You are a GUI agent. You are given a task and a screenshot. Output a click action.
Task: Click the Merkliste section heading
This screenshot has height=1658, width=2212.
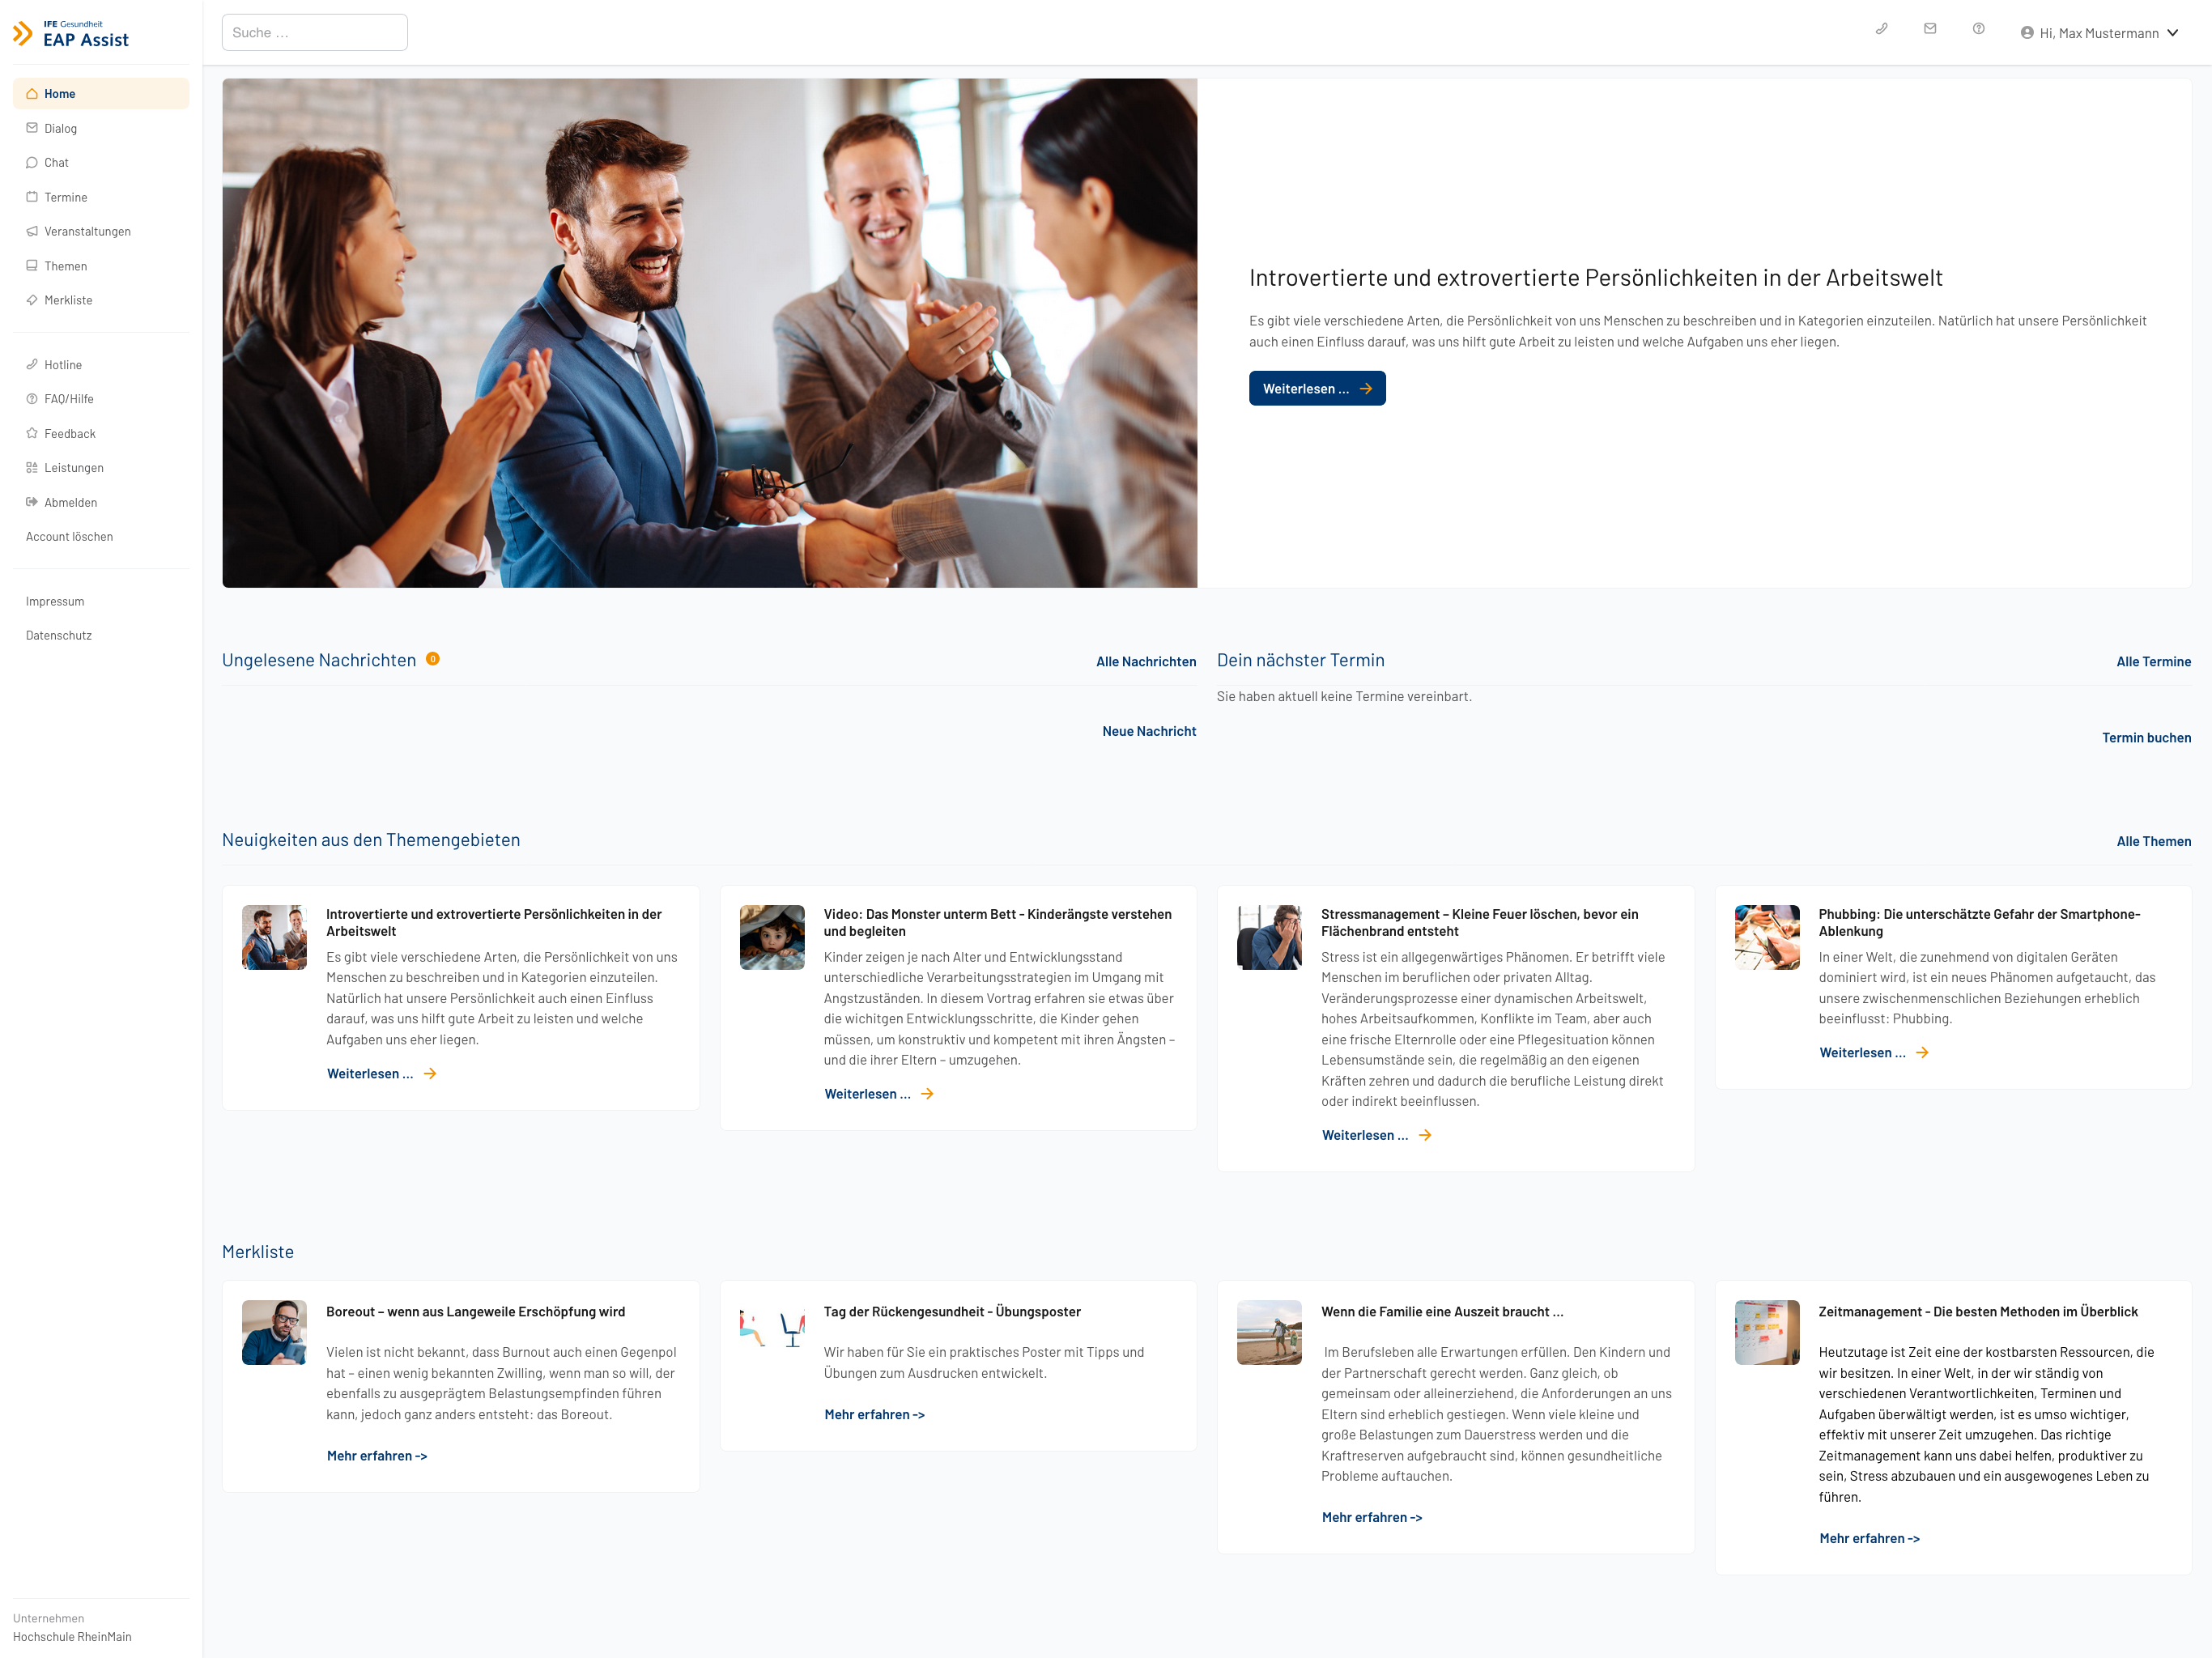click(x=258, y=1252)
